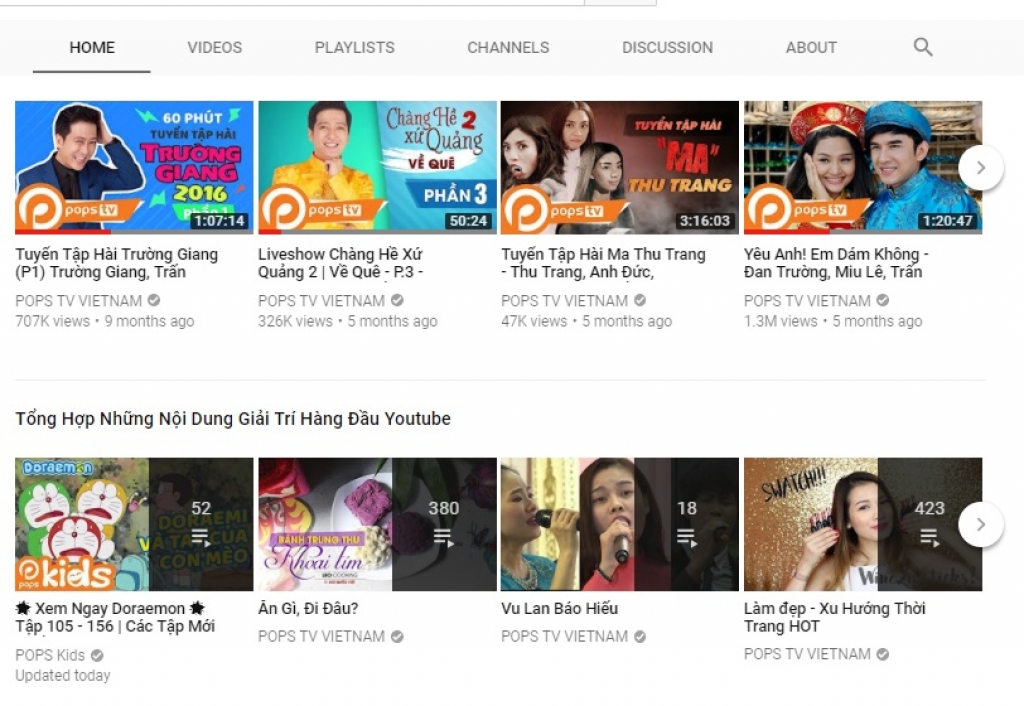The width and height of the screenshot is (1024, 706).
Task: Play the Chàng Hề Xứ Quảng 2 thumbnail
Action: 377,167
